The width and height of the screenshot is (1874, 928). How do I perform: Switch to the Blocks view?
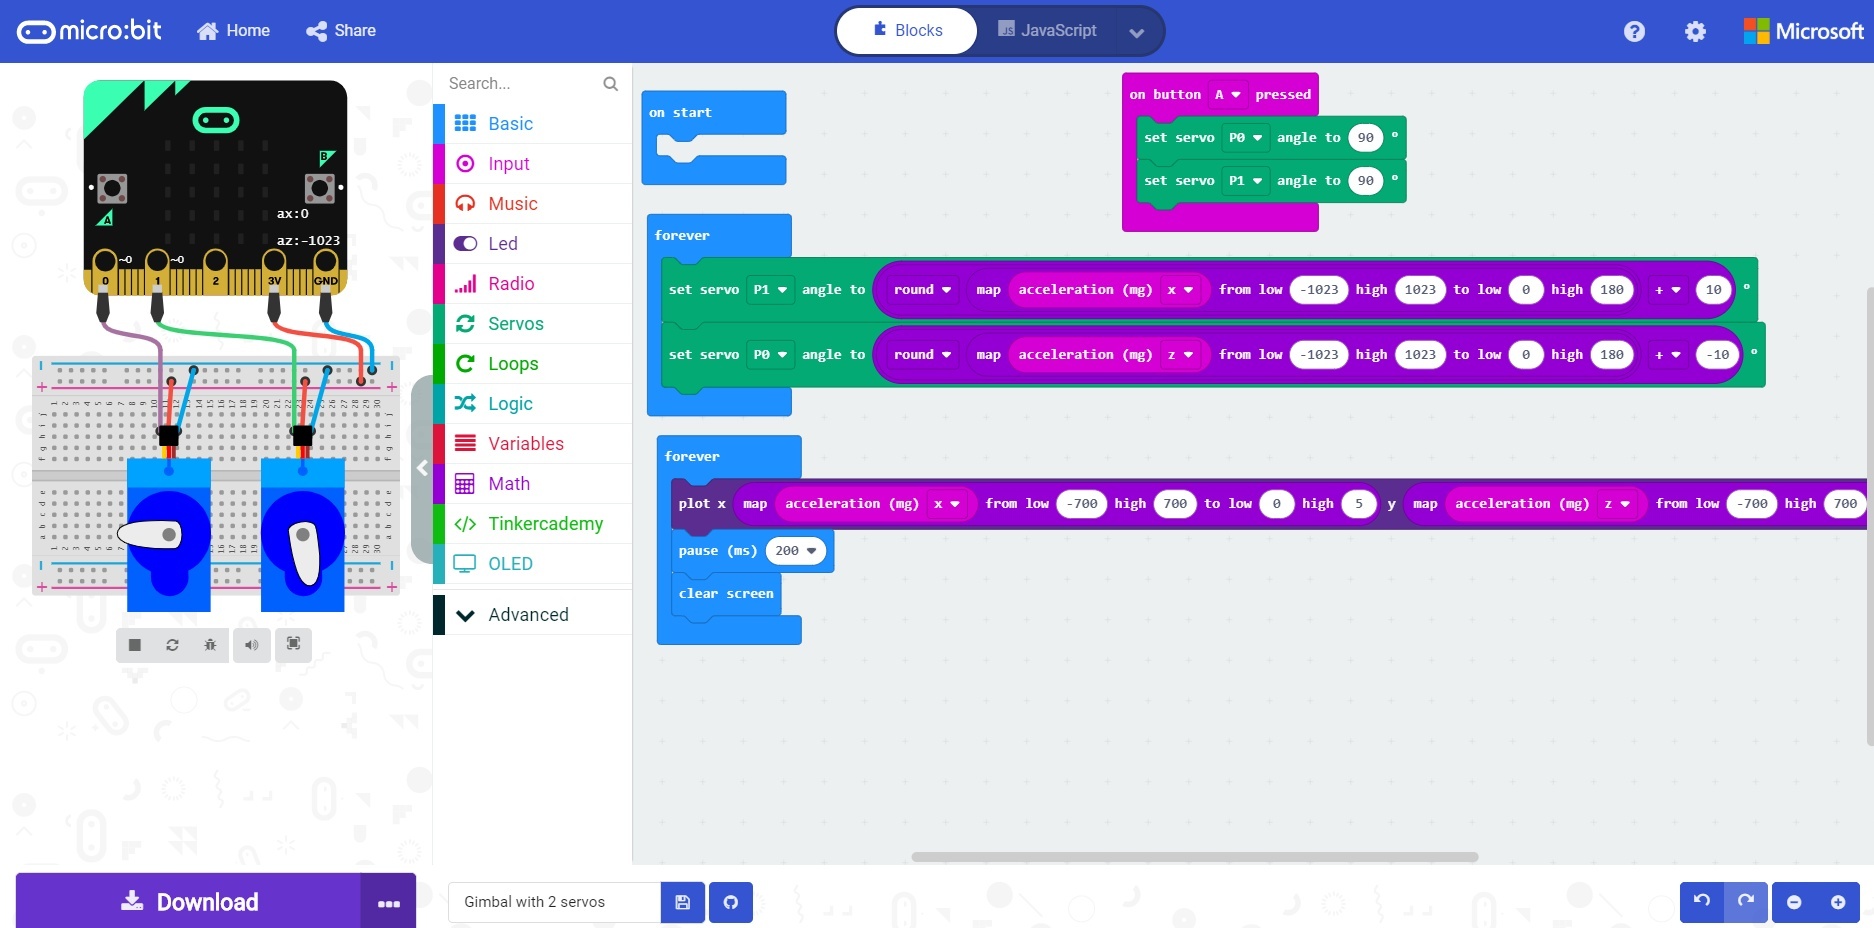(905, 30)
